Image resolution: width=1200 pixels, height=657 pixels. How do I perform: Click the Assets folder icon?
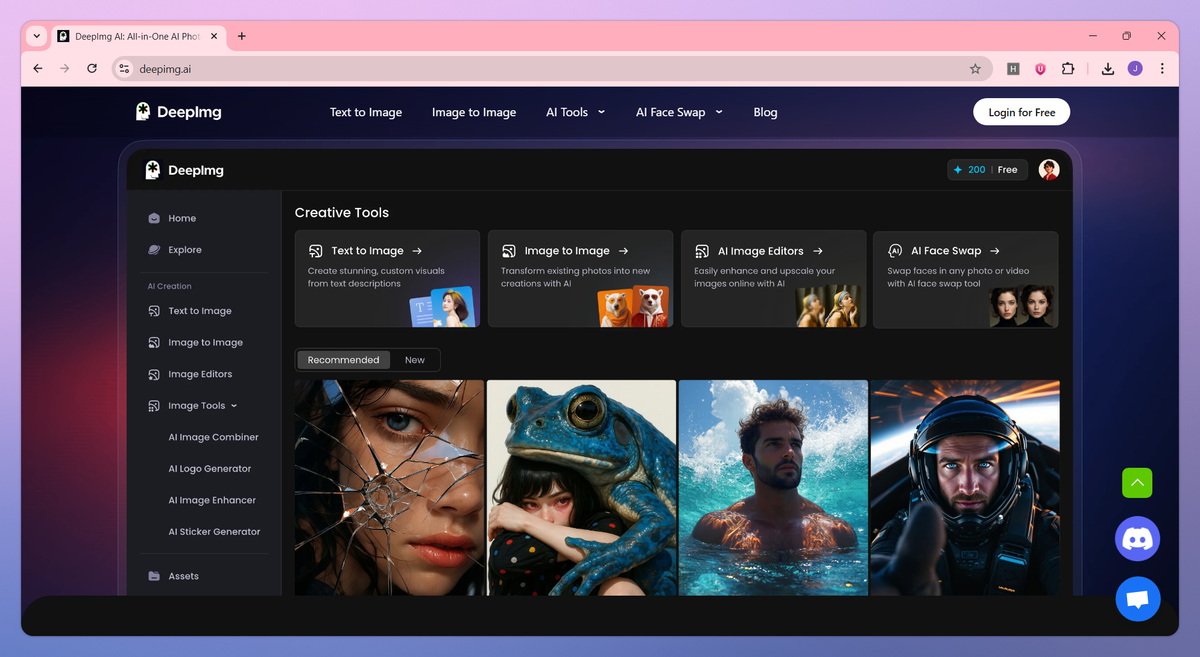pyautogui.click(x=154, y=576)
